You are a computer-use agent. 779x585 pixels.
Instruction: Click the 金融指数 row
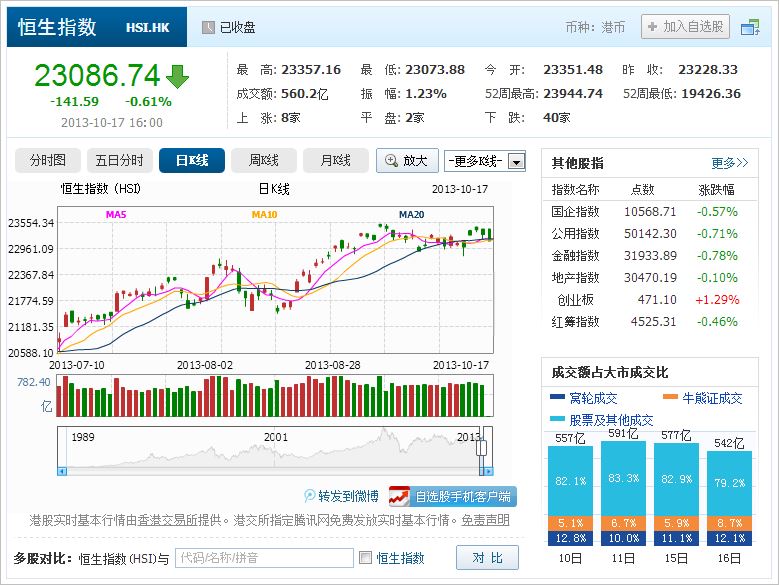[650, 255]
